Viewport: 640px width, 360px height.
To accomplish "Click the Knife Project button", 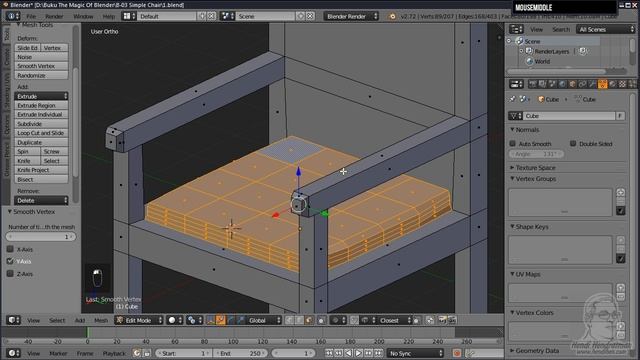I will tap(41, 170).
